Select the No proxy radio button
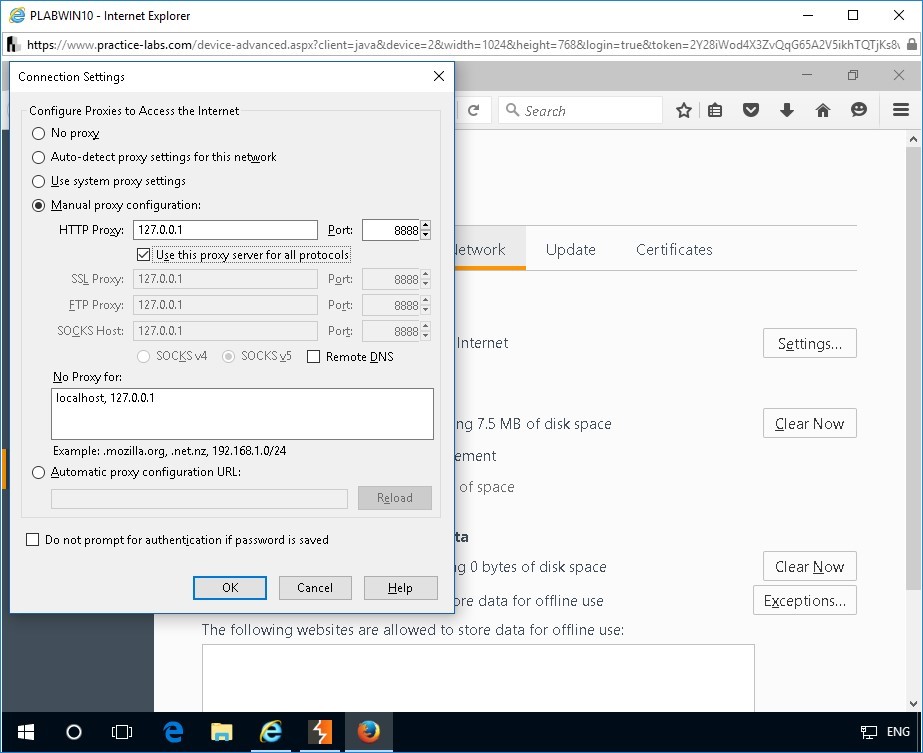Image resolution: width=923 pixels, height=753 pixels. [39, 133]
